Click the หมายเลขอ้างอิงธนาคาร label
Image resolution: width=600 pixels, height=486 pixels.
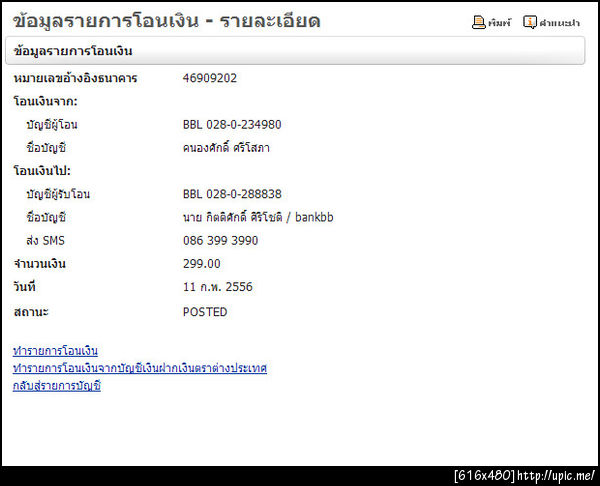click(75, 78)
